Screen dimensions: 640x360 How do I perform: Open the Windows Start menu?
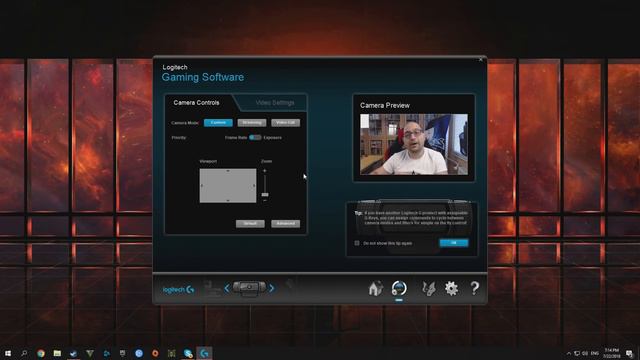pyautogui.click(x=8, y=353)
